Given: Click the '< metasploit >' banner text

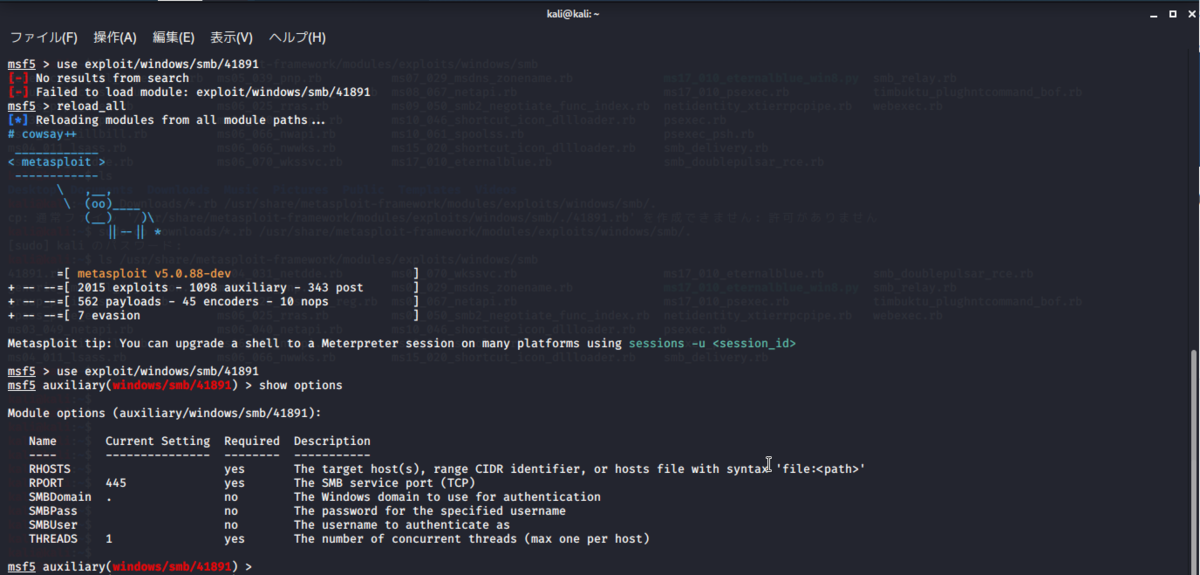Looking at the screenshot, I should [x=56, y=162].
